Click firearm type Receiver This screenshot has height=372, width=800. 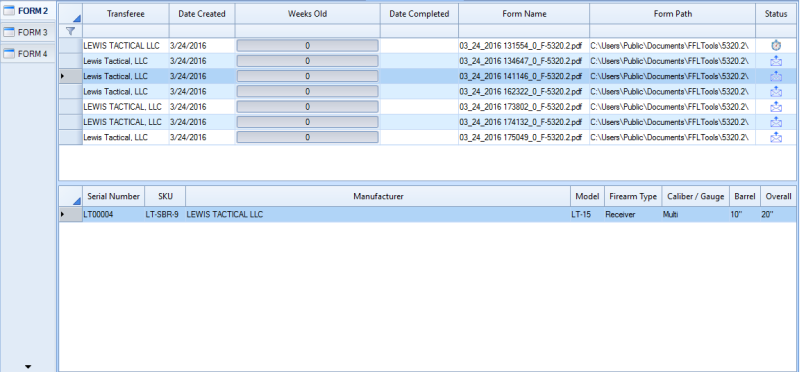(x=619, y=215)
